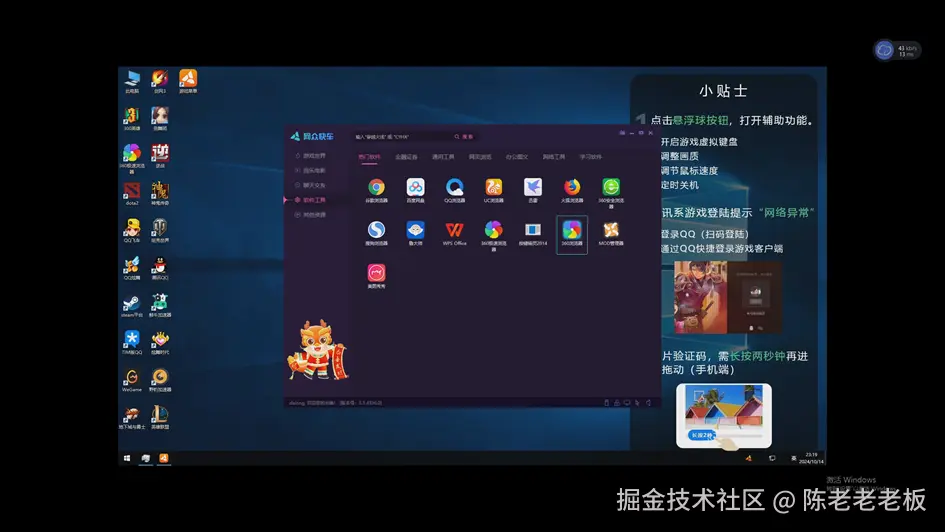Click the orange 网众 taskbar app icon

tap(163, 458)
